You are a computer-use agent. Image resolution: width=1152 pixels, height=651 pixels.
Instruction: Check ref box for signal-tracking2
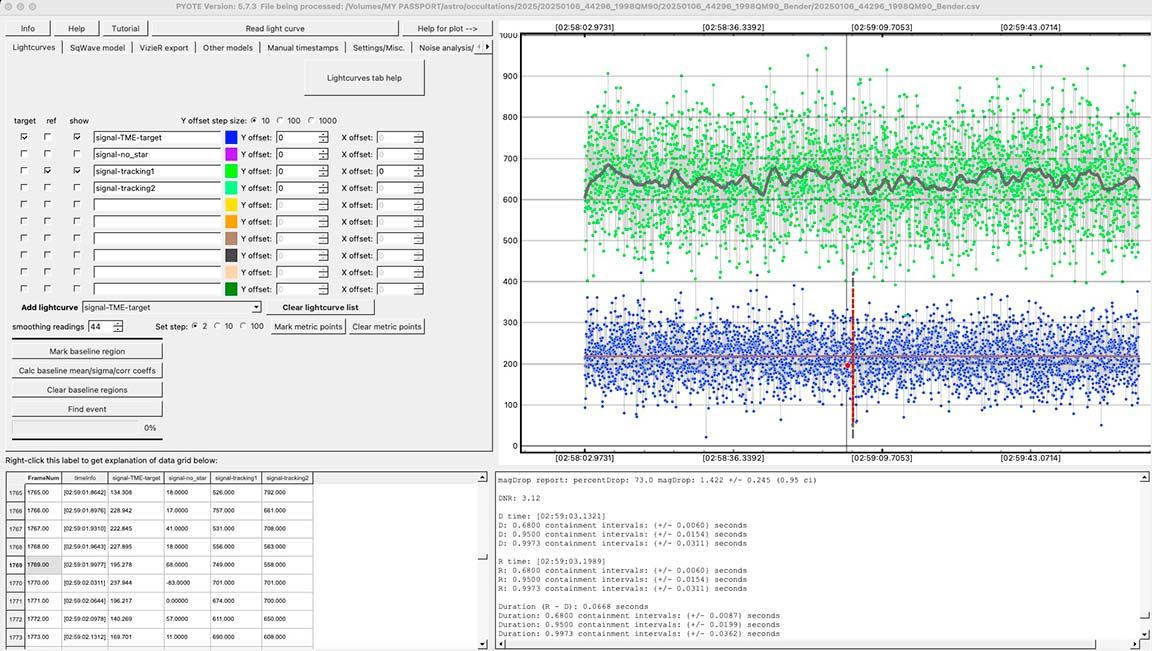48,188
